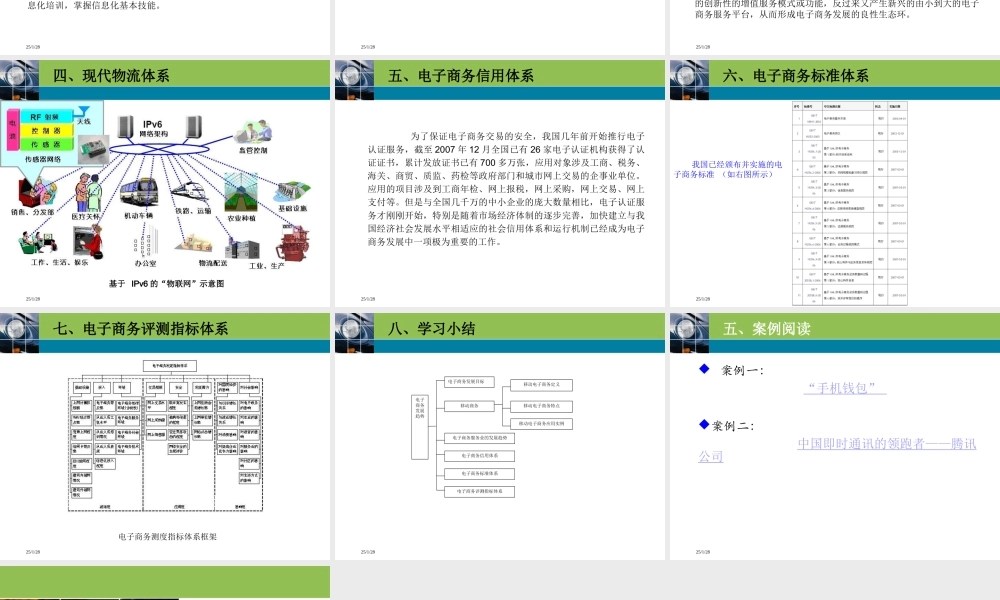Click the globe icon on the 案例阅读 slide header

pos(688,331)
